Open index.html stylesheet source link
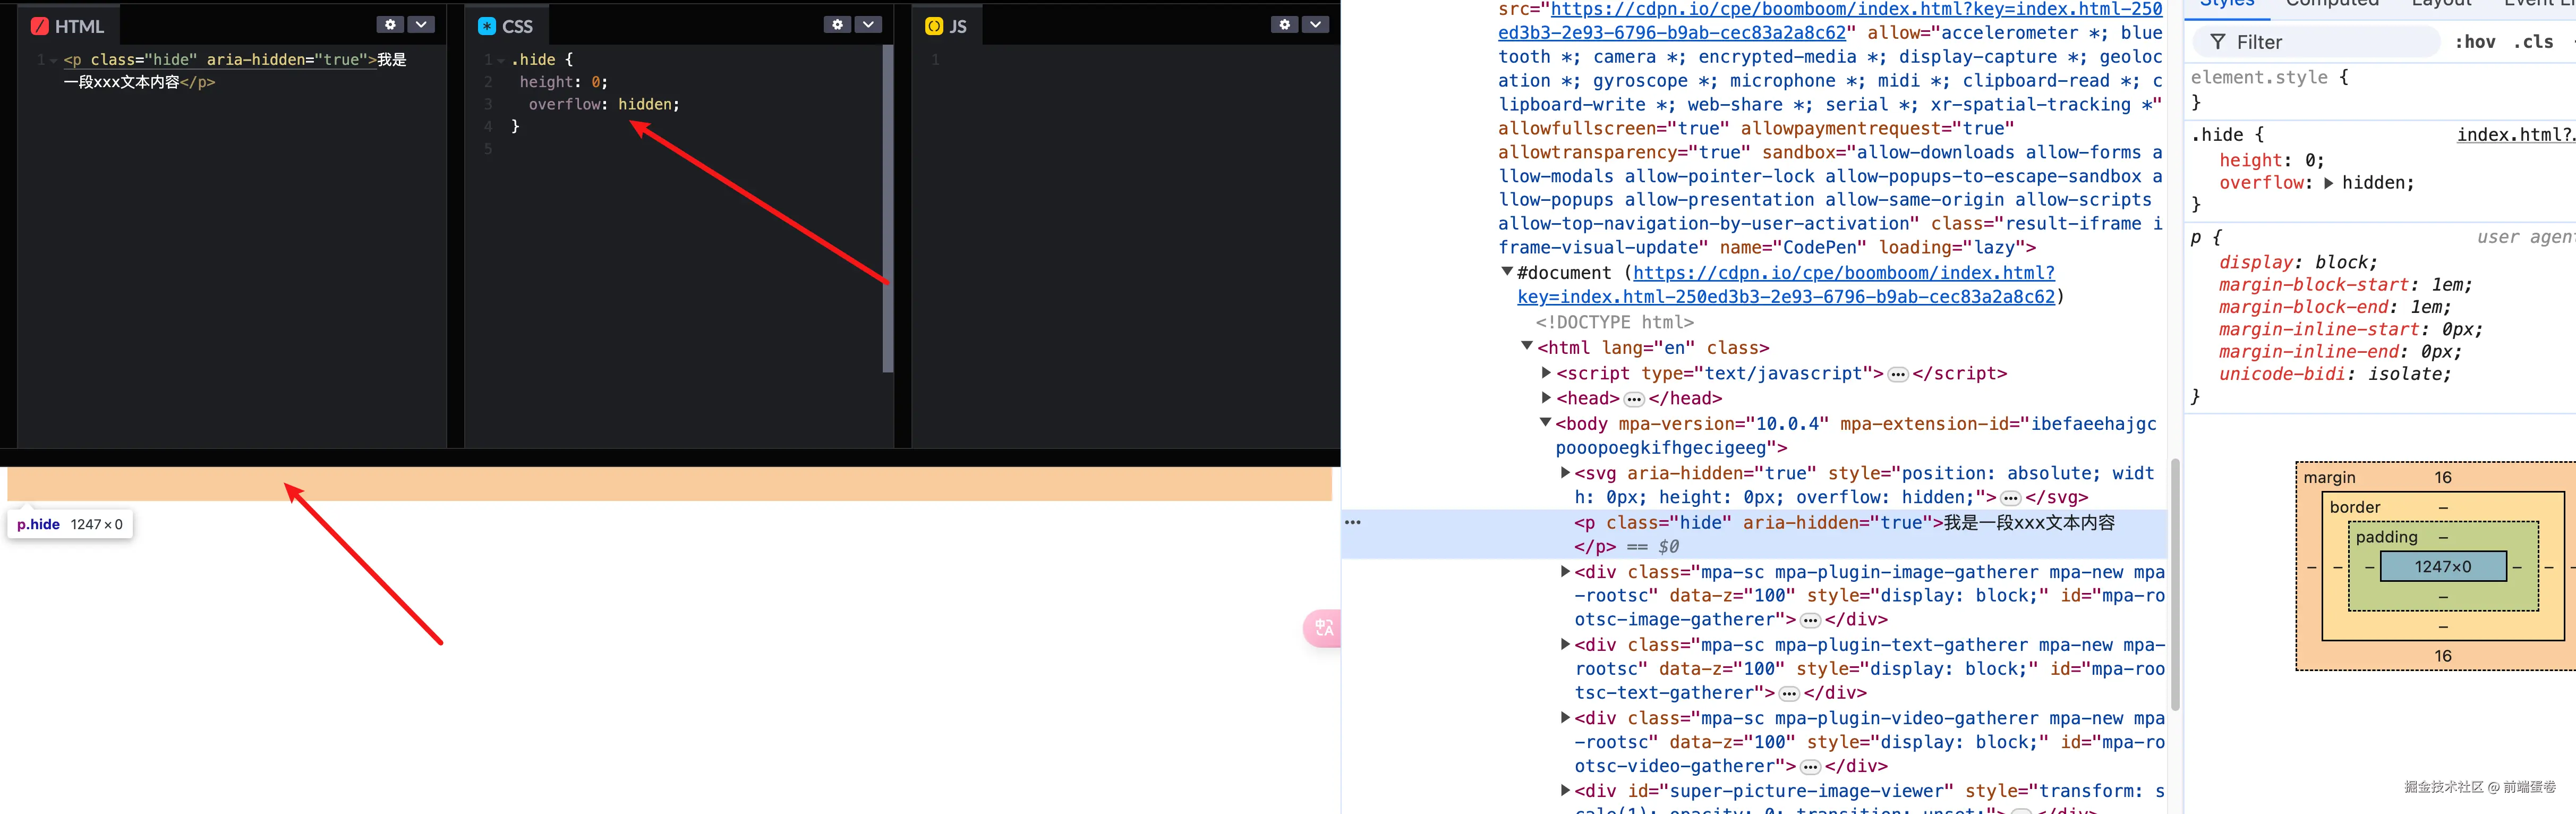 [2514, 135]
